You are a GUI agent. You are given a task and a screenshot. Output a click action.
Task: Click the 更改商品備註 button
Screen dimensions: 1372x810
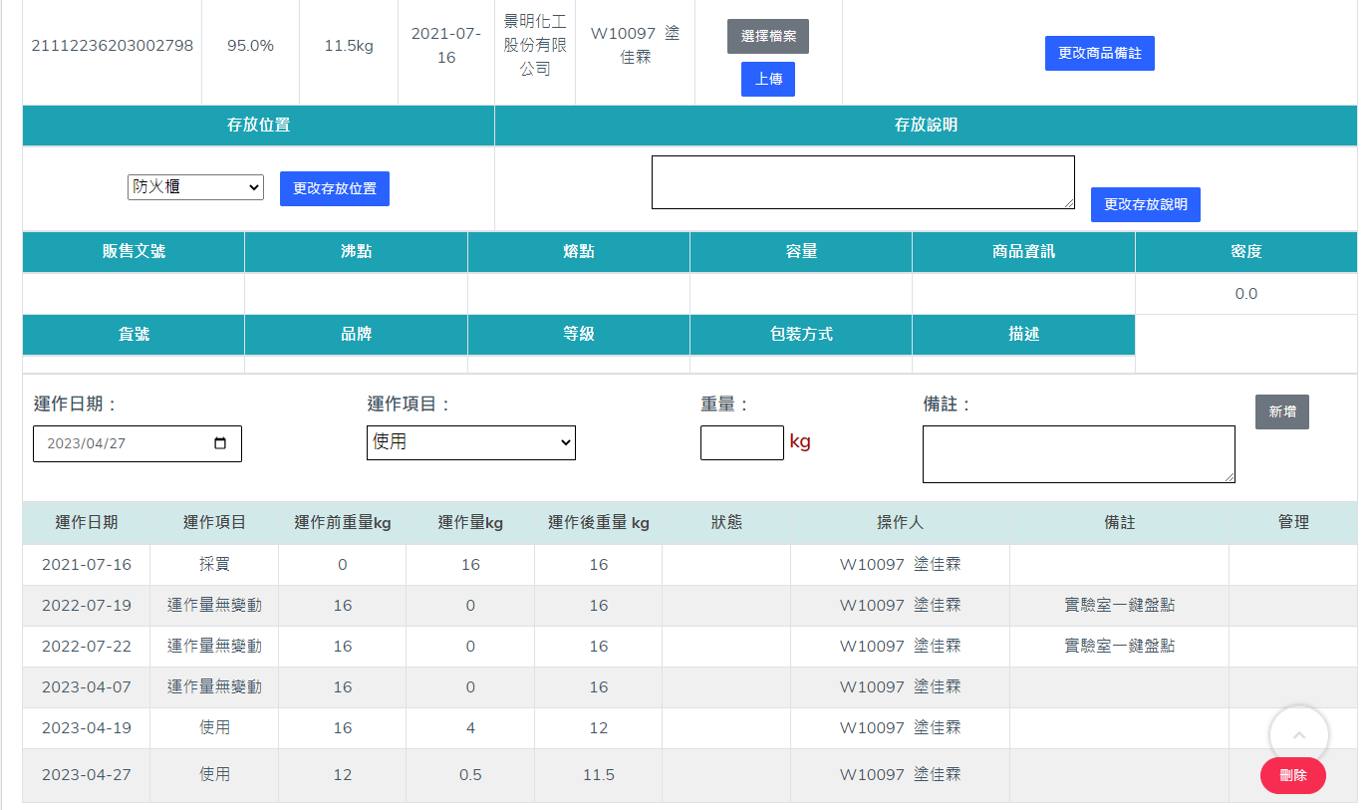1099,53
